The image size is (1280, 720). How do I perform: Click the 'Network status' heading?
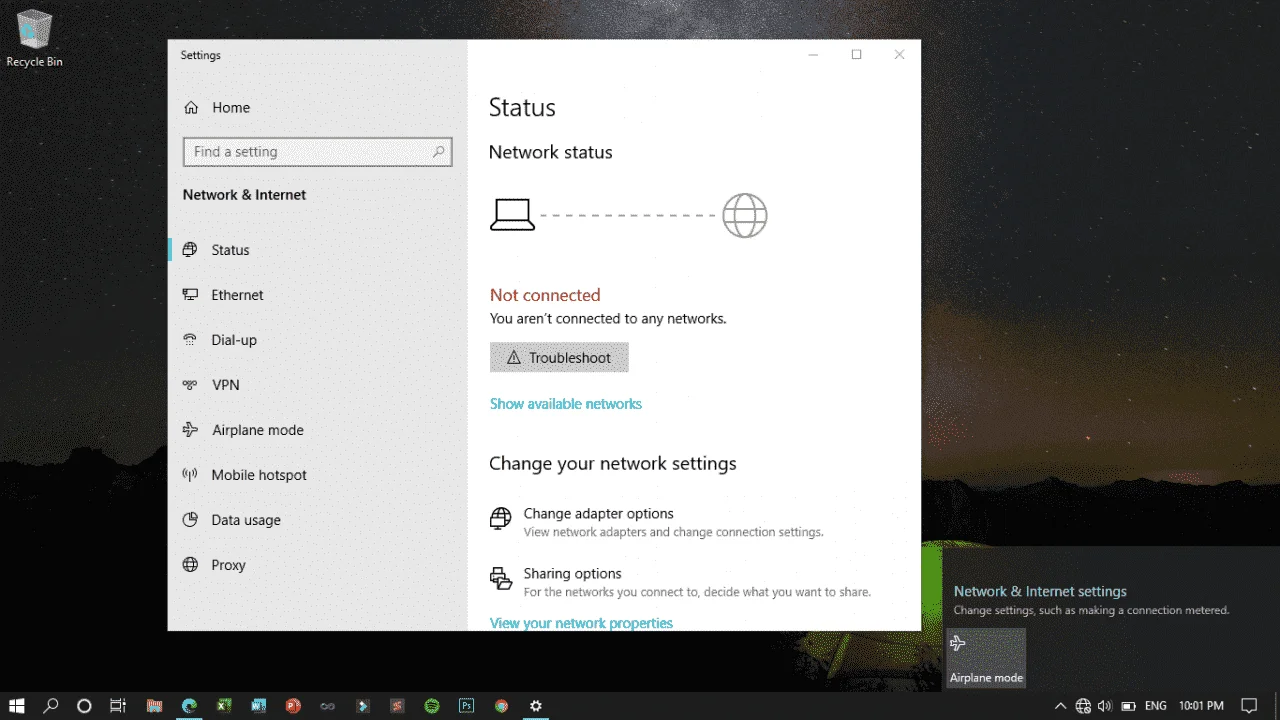click(551, 152)
